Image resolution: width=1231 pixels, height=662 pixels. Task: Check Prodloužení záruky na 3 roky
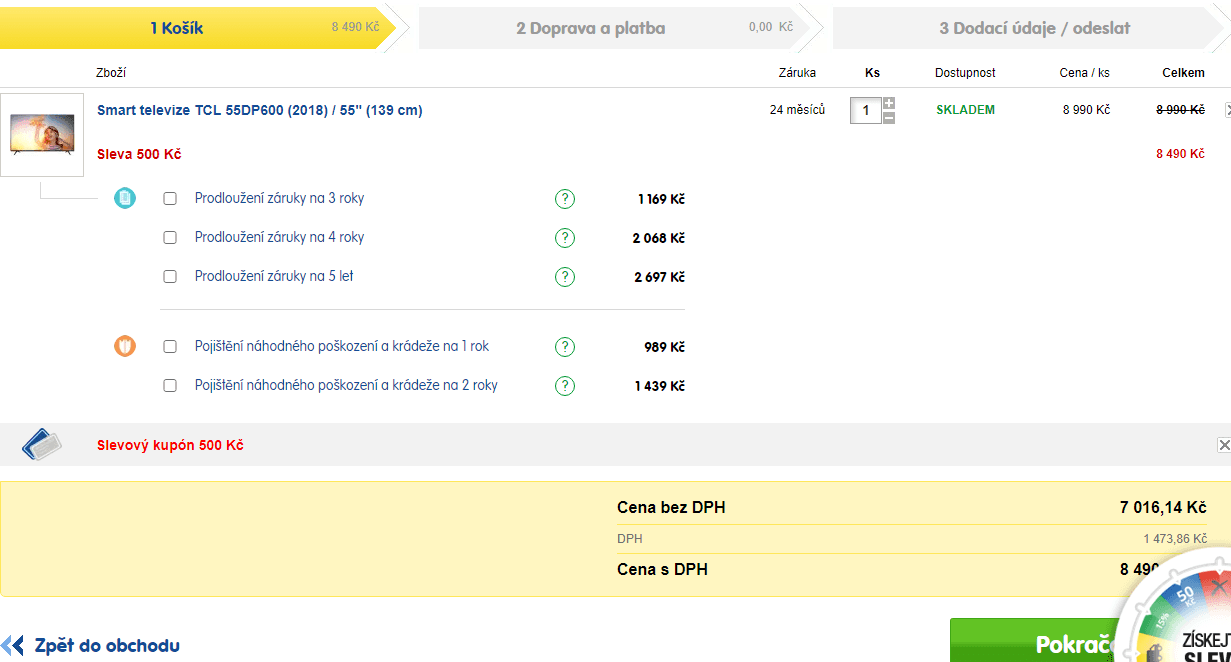[x=170, y=199]
